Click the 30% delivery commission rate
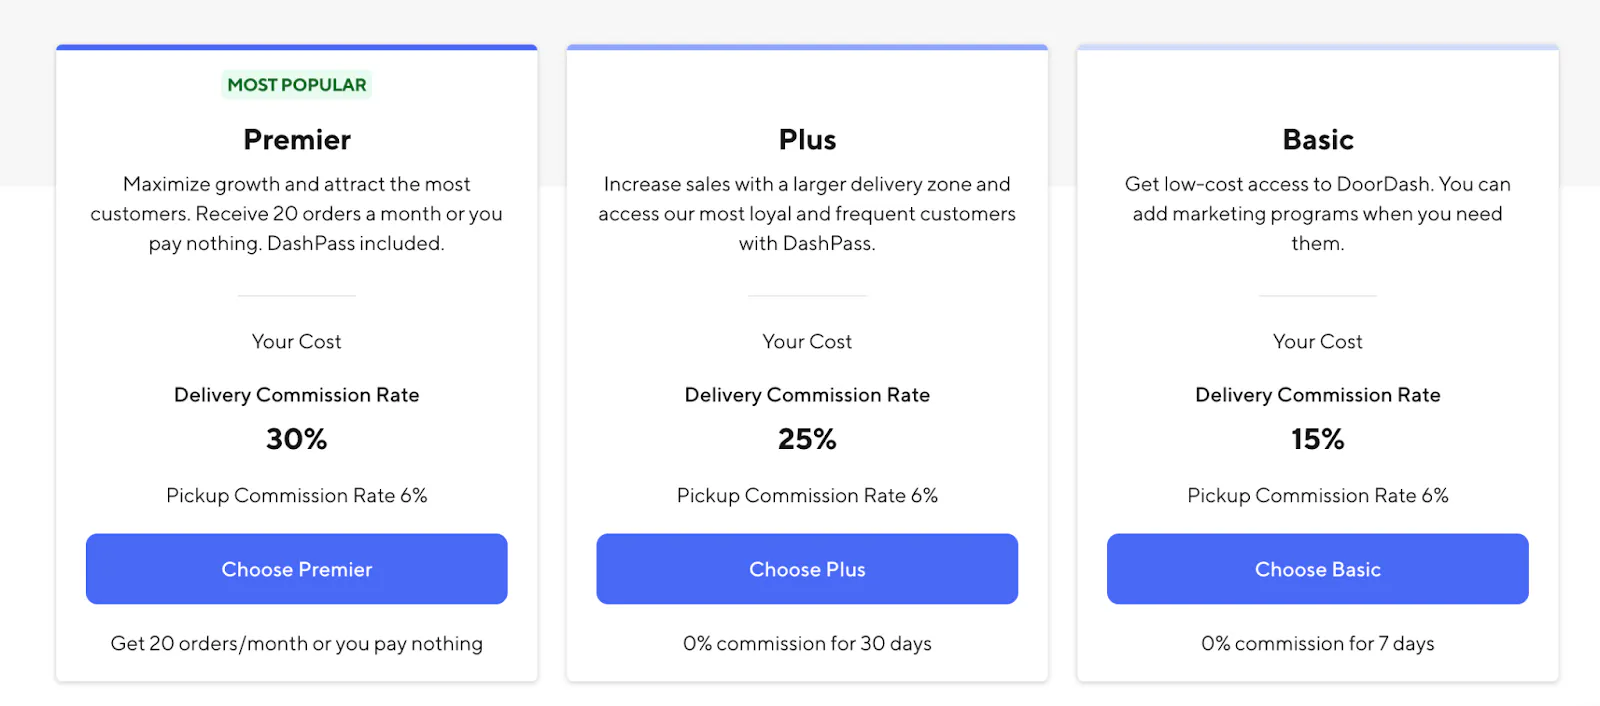The width and height of the screenshot is (1600, 706). pos(296,439)
